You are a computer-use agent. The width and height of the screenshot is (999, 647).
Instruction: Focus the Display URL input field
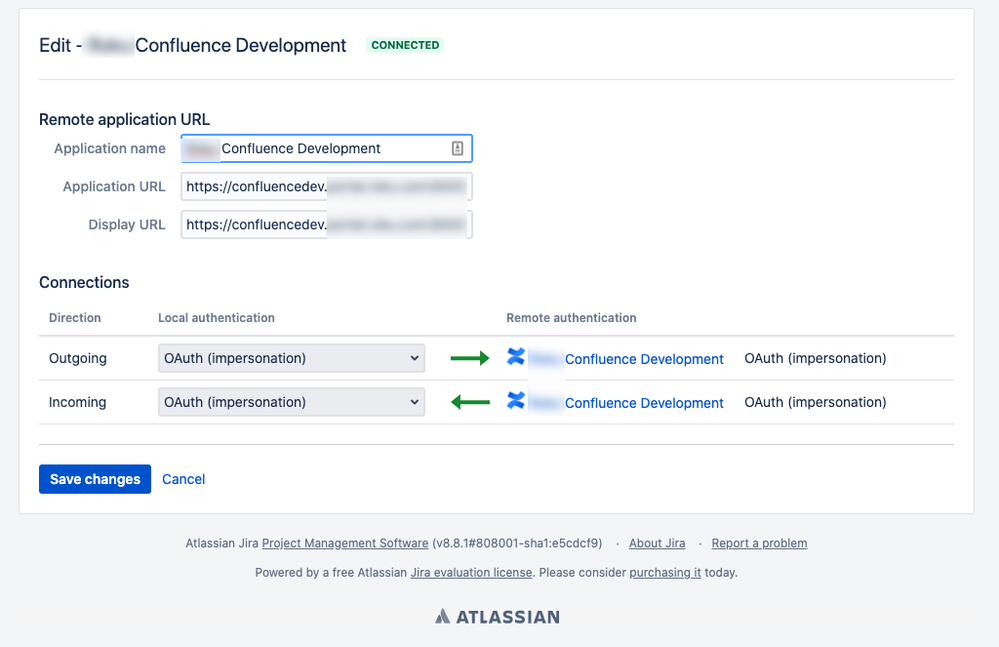(x=327, y=225)
